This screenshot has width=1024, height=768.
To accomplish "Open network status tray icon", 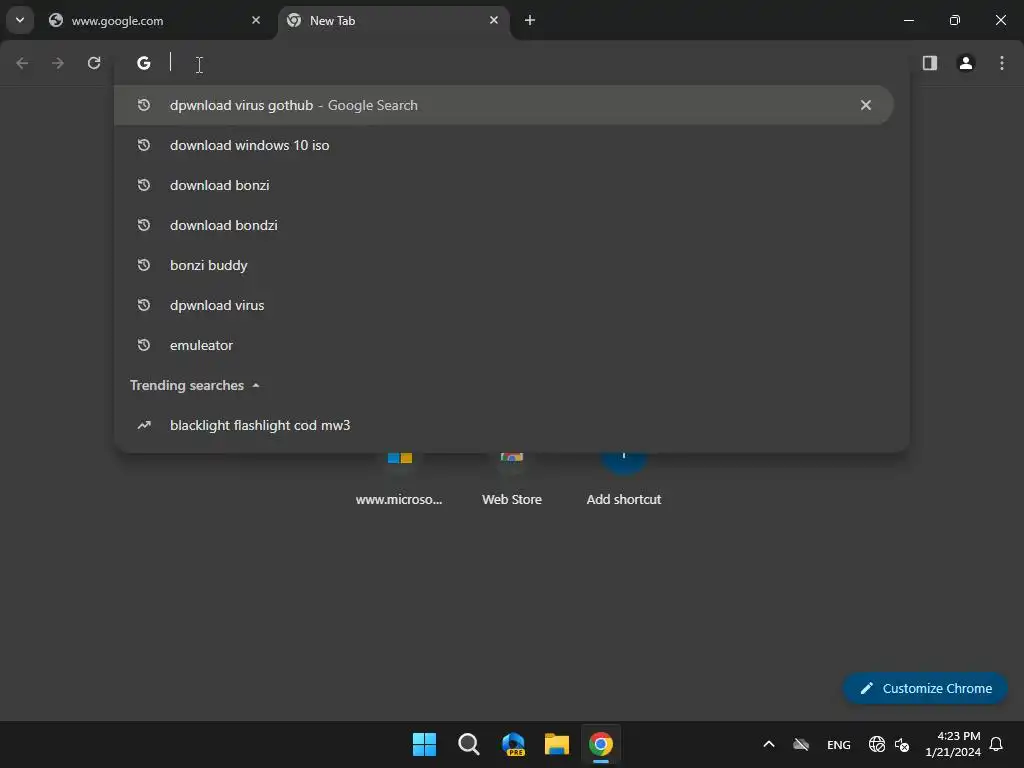I will click(876, 744).
